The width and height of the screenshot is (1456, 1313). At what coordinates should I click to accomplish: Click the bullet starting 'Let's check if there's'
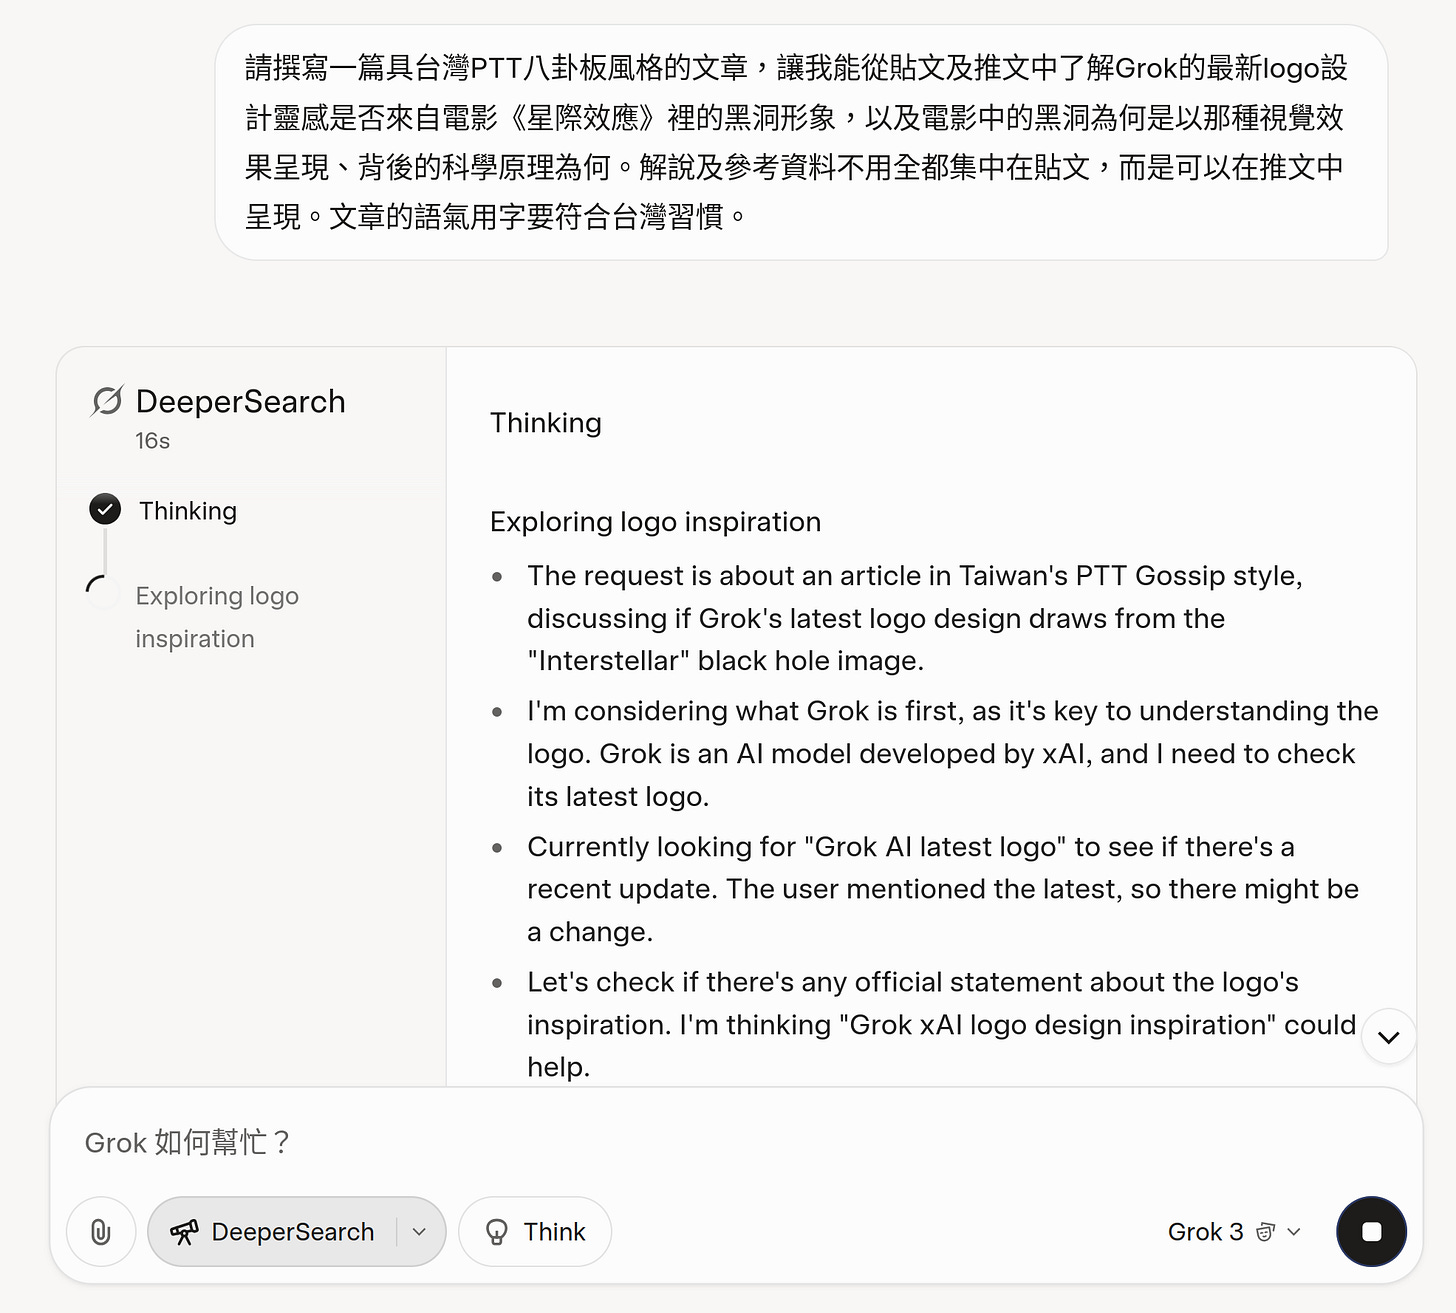(x=942, y=1024)
